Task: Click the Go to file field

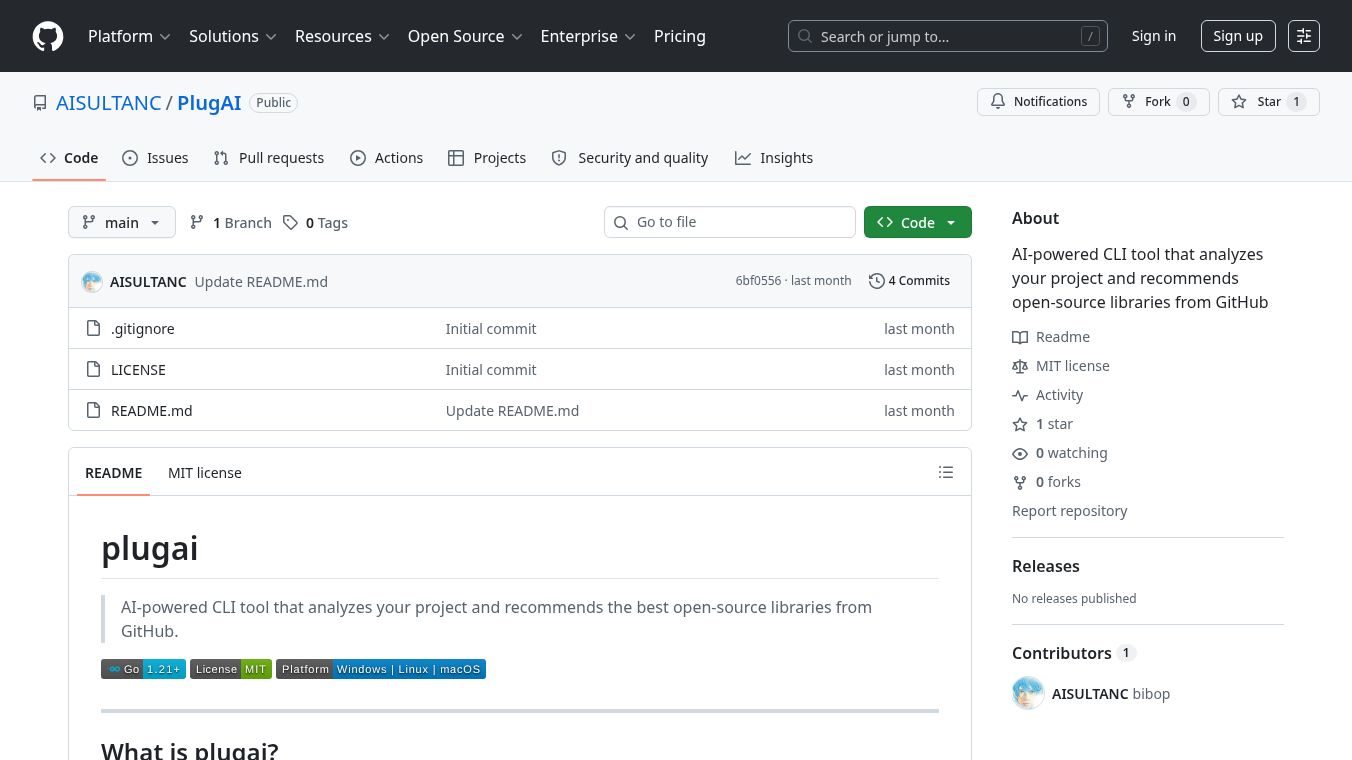Action: point(730,222)
